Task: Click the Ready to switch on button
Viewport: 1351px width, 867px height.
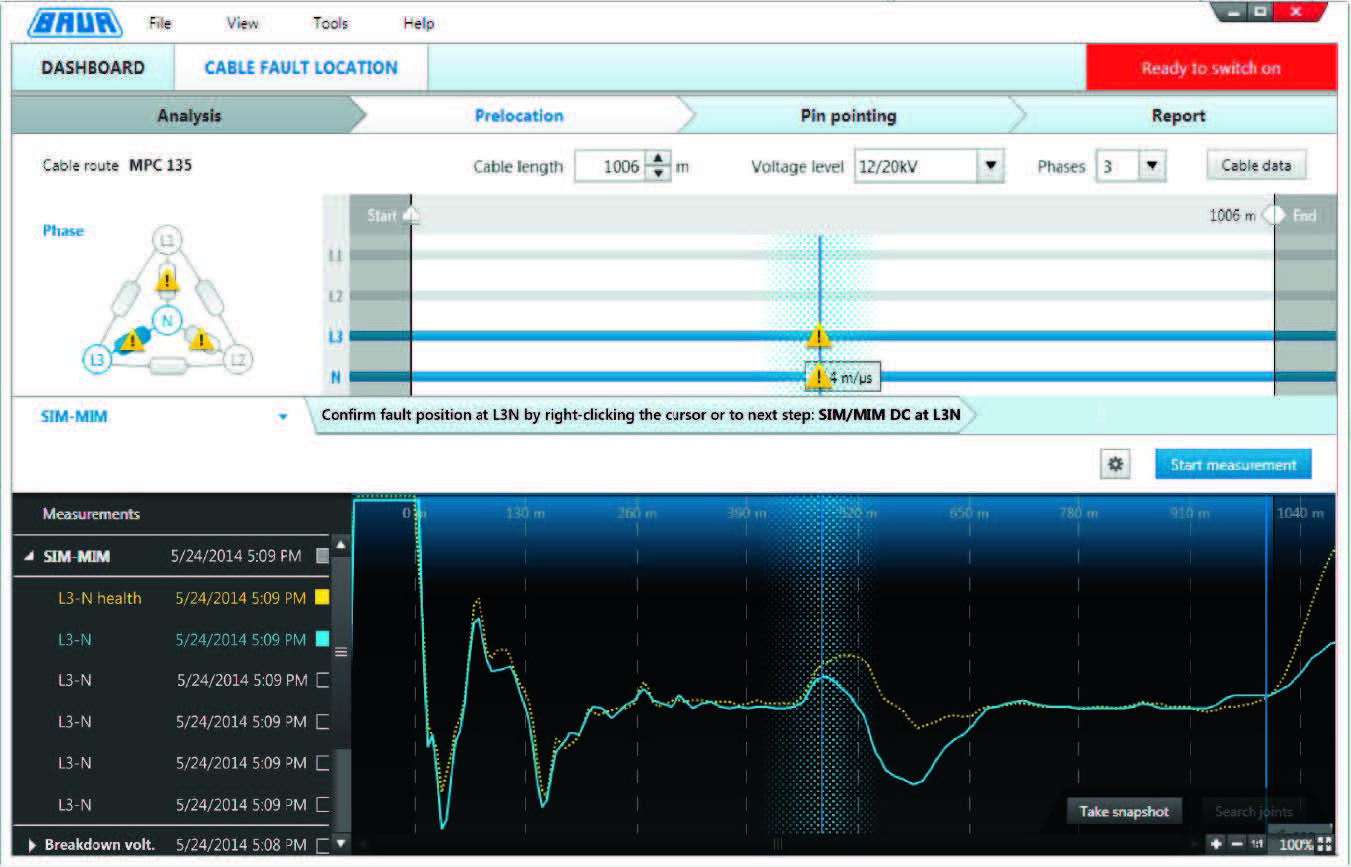Action: click(x=1211, y=68)
